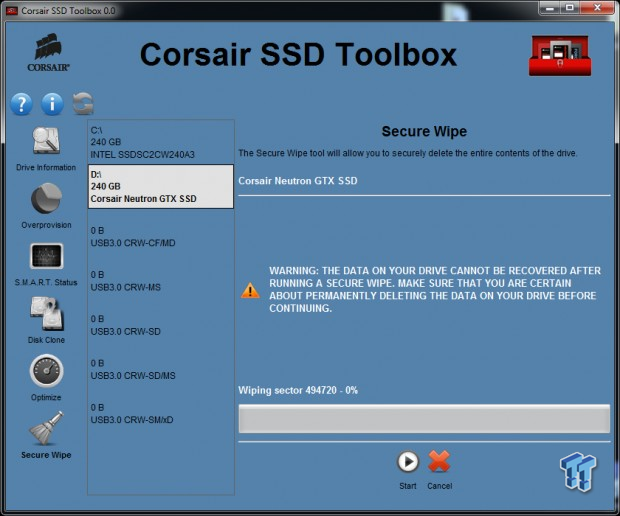The width and height of the screenshot is (620, 516).
Task: Click the orange warning triangle icon
Action: coord(250,290)
